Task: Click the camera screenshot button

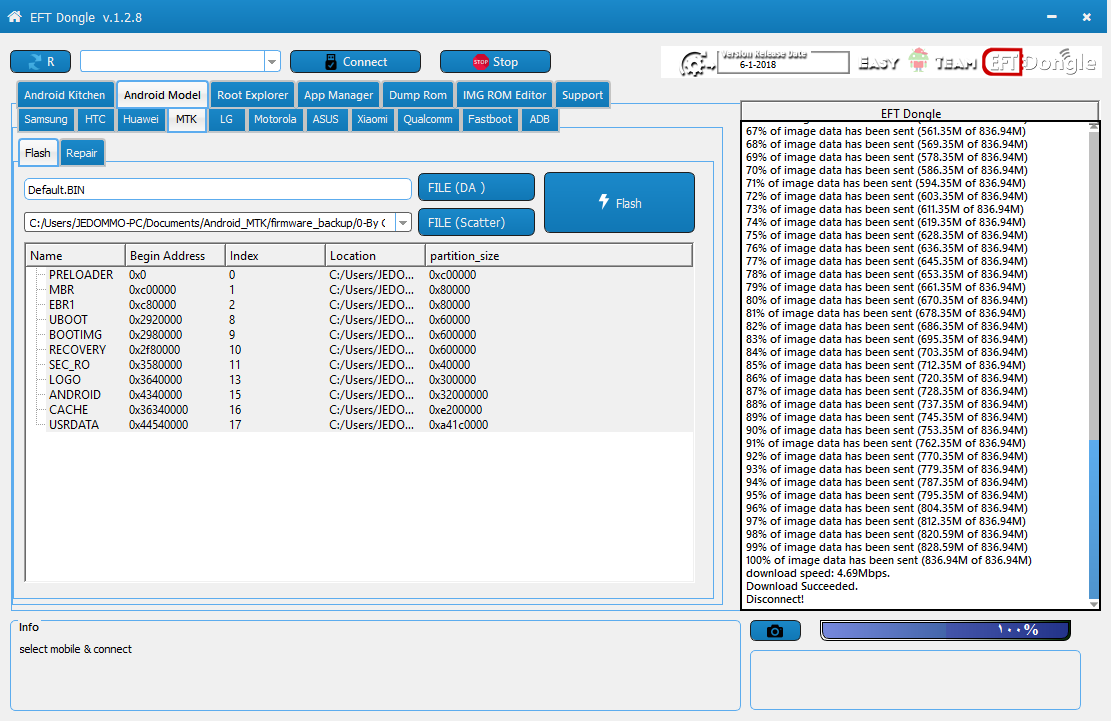Action: coord(775,630)
